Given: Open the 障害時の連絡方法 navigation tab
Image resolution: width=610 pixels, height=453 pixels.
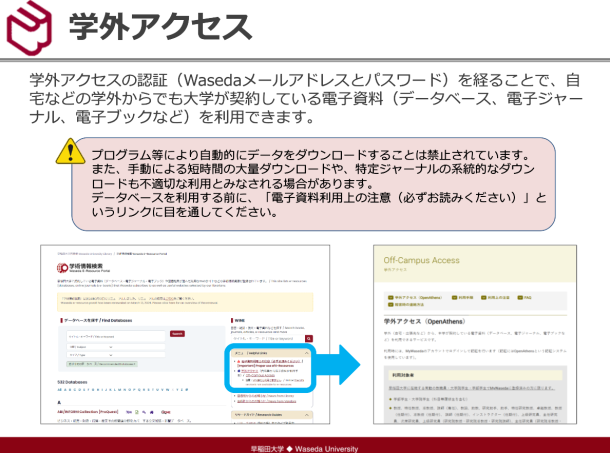Looking at the screenshot, I should (412, 306).
